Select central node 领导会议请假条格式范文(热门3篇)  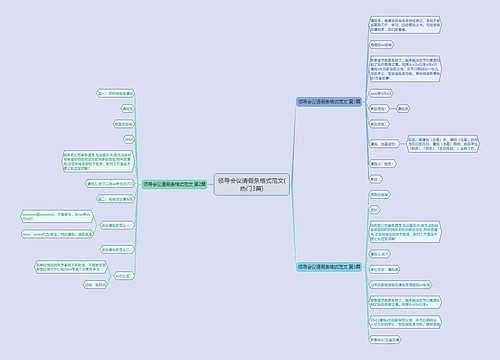tap(251, 184)
